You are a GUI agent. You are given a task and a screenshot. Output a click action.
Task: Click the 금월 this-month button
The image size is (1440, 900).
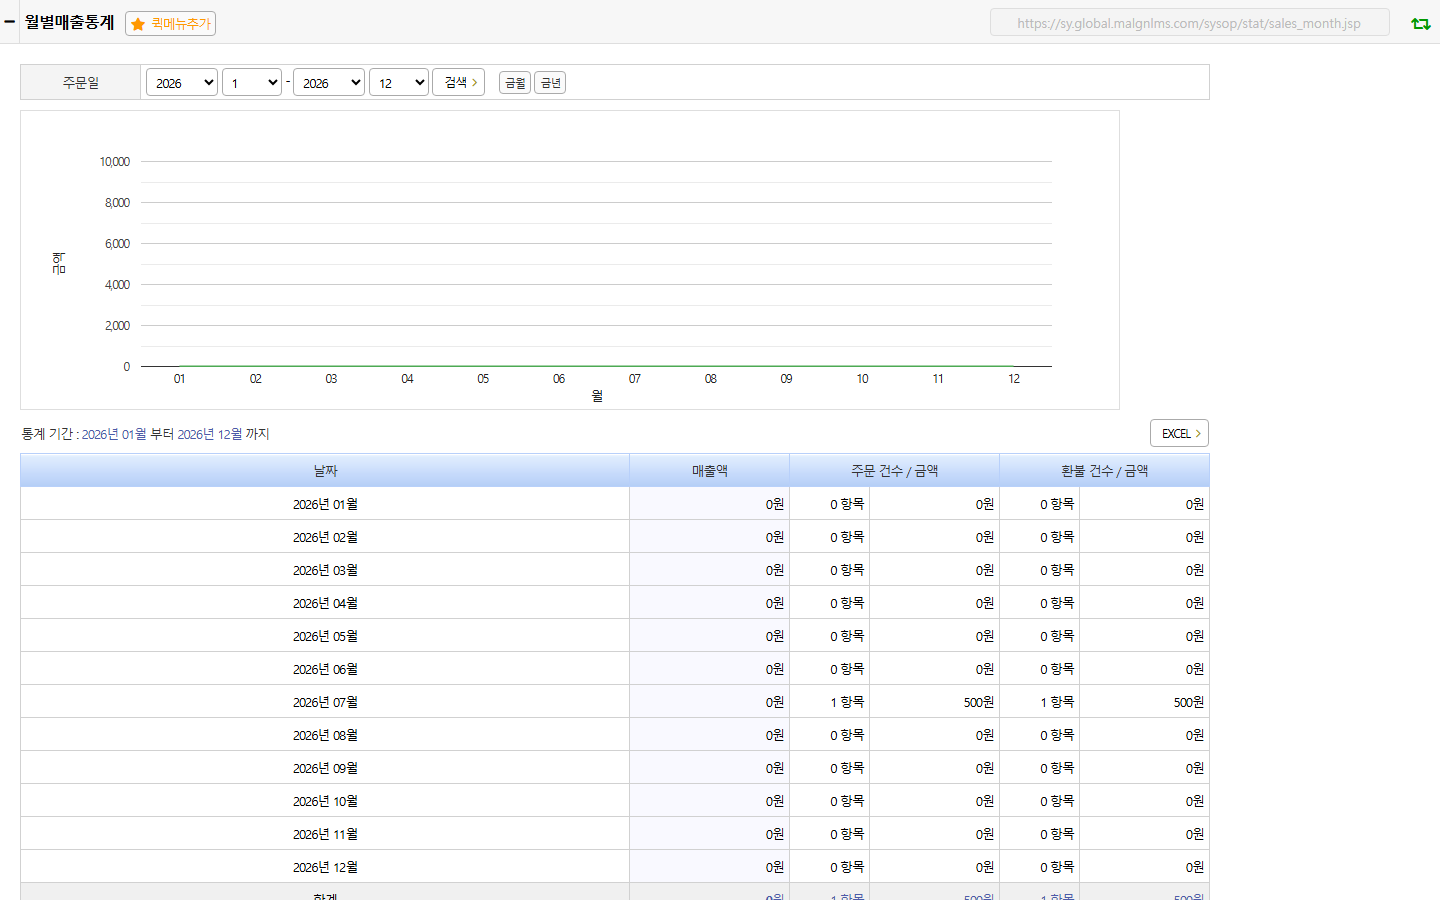point(515,83)
